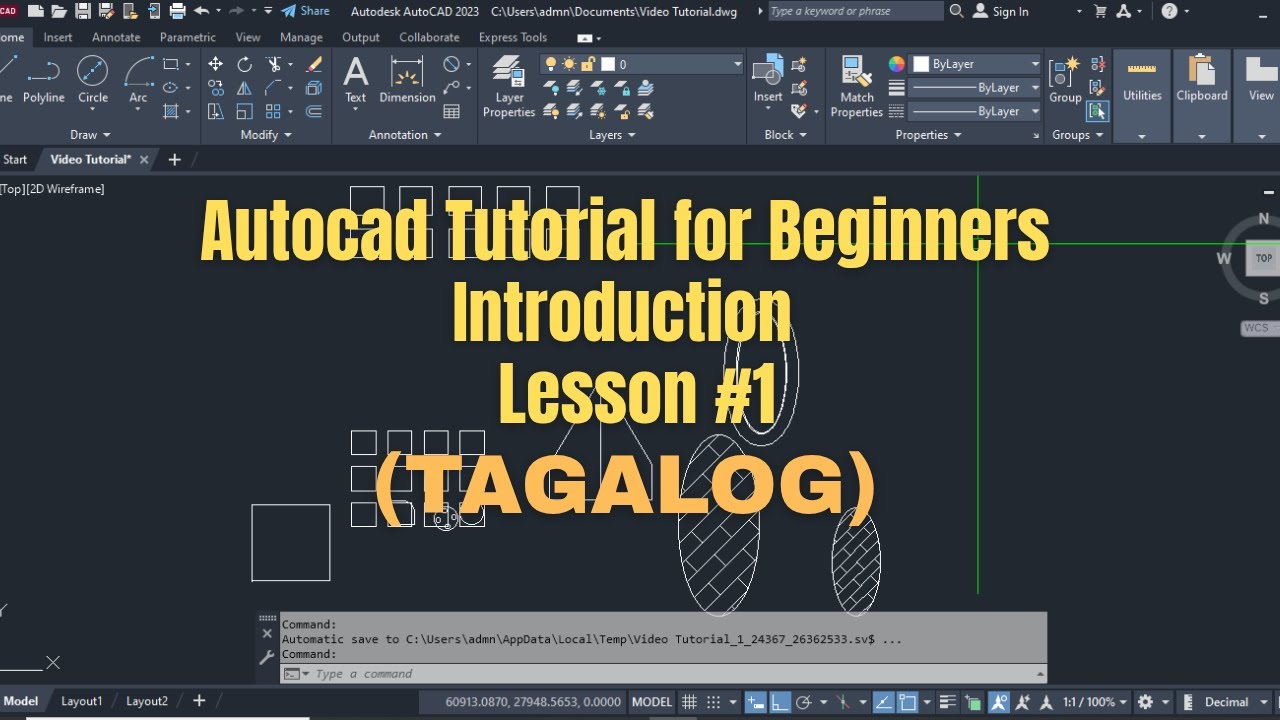The image size is (1280, 720).
Task: Open the Layer Properties manager
Action: (509, 87)
